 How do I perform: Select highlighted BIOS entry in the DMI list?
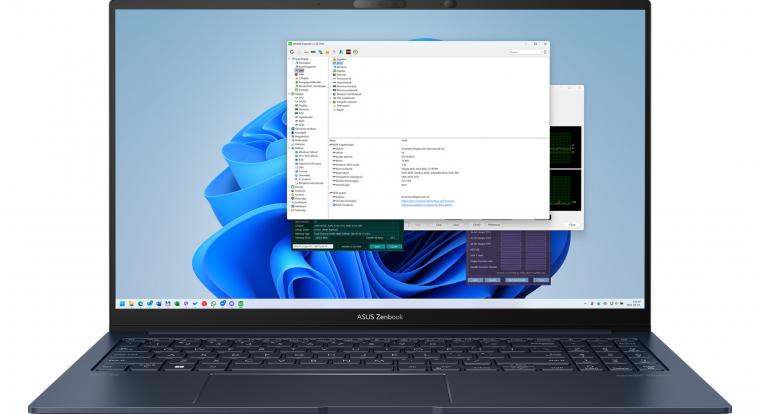(x=338, y=63)
